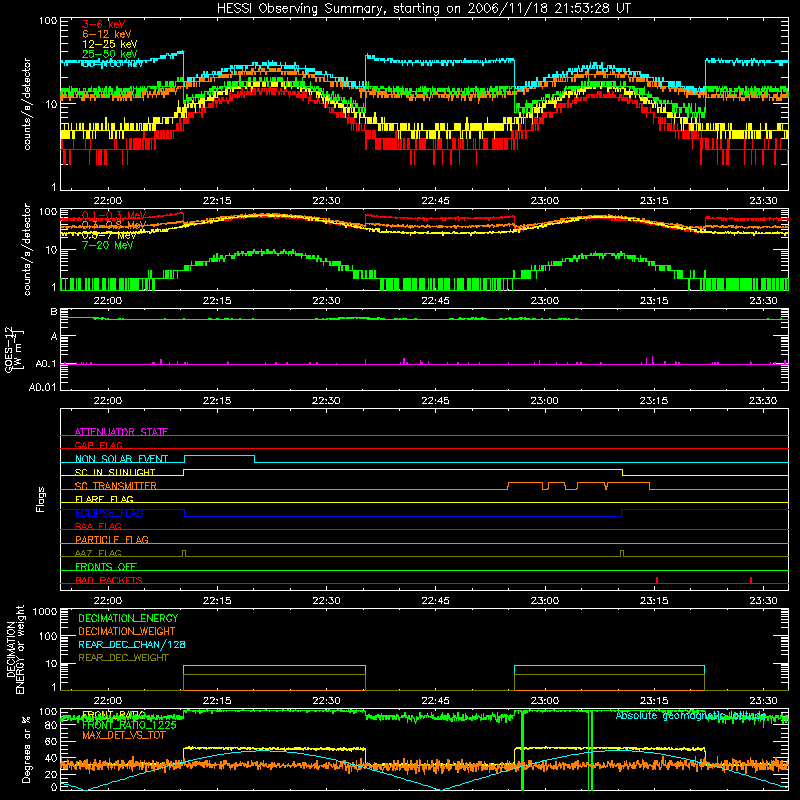Click the DECIMATION_WEIGHT legend label
This screenshot has width=800, height=800.
click(x=127, y=631)
